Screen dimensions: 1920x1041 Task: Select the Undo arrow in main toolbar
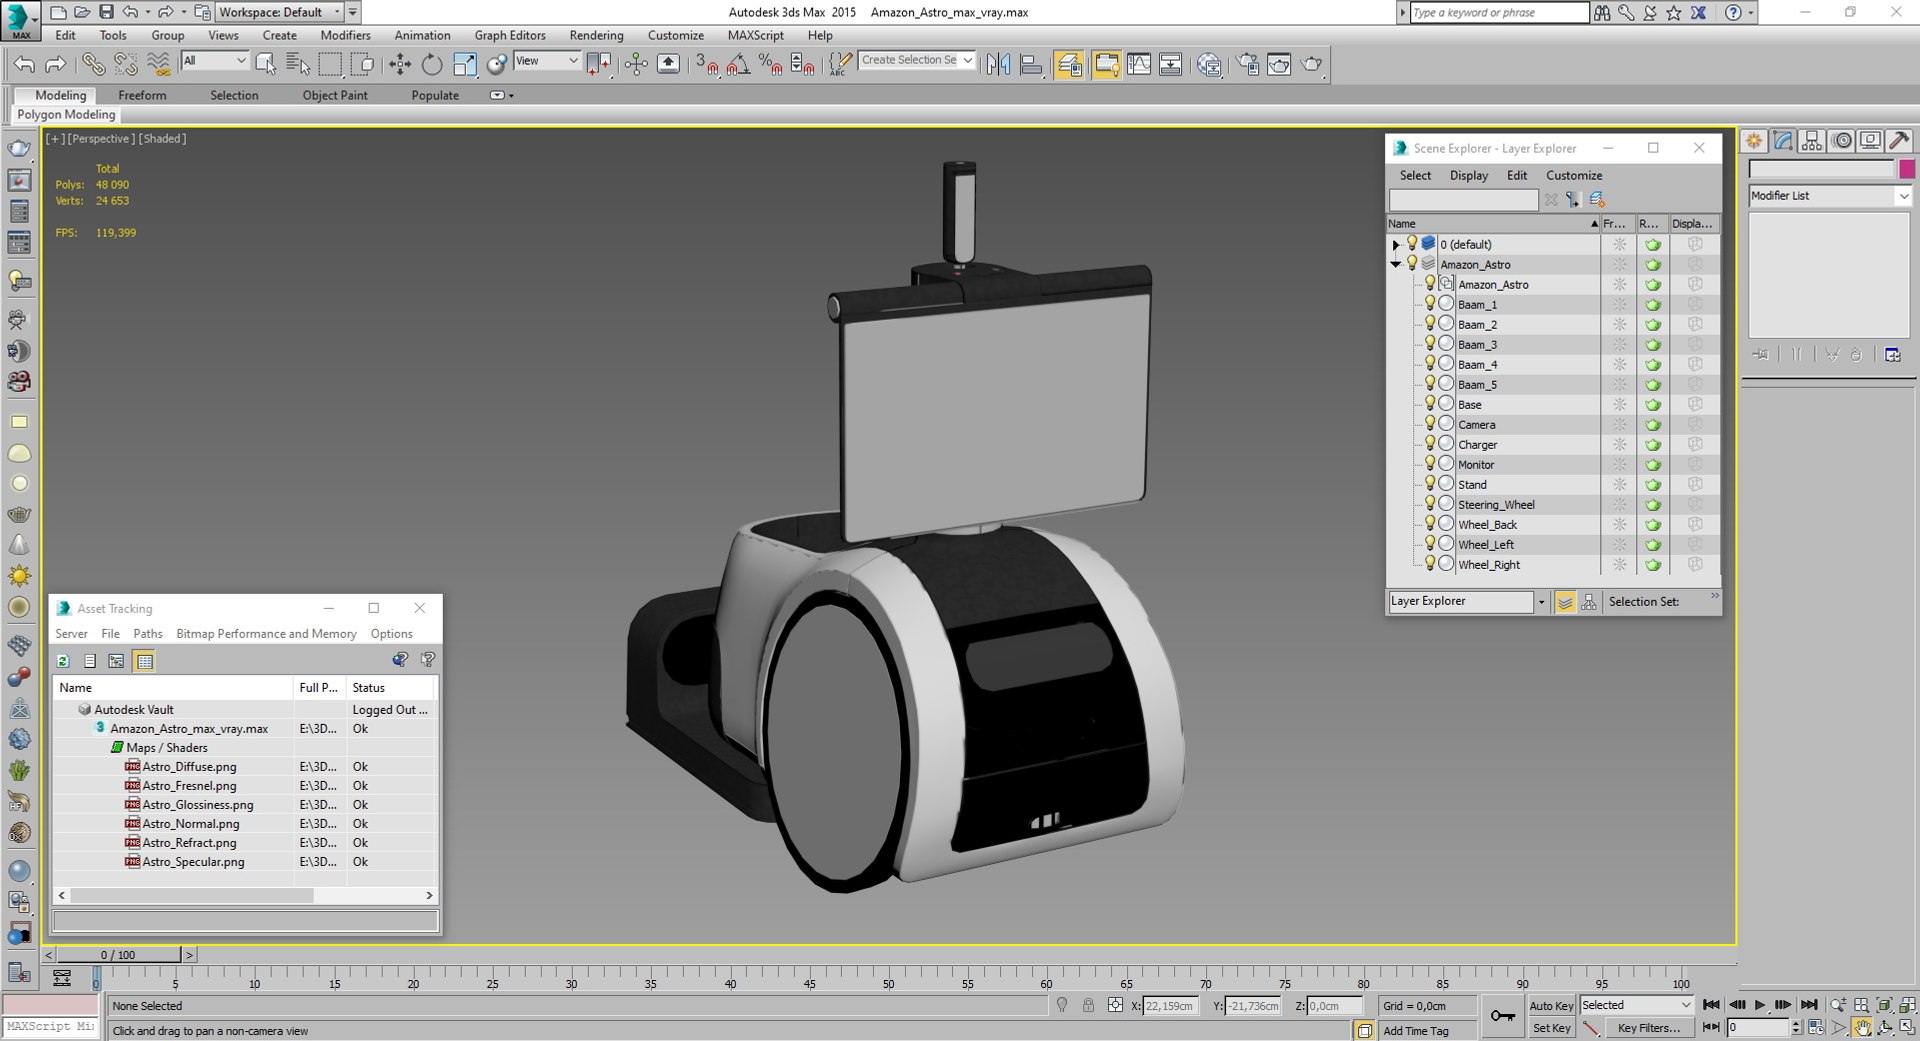coord(24,65)
